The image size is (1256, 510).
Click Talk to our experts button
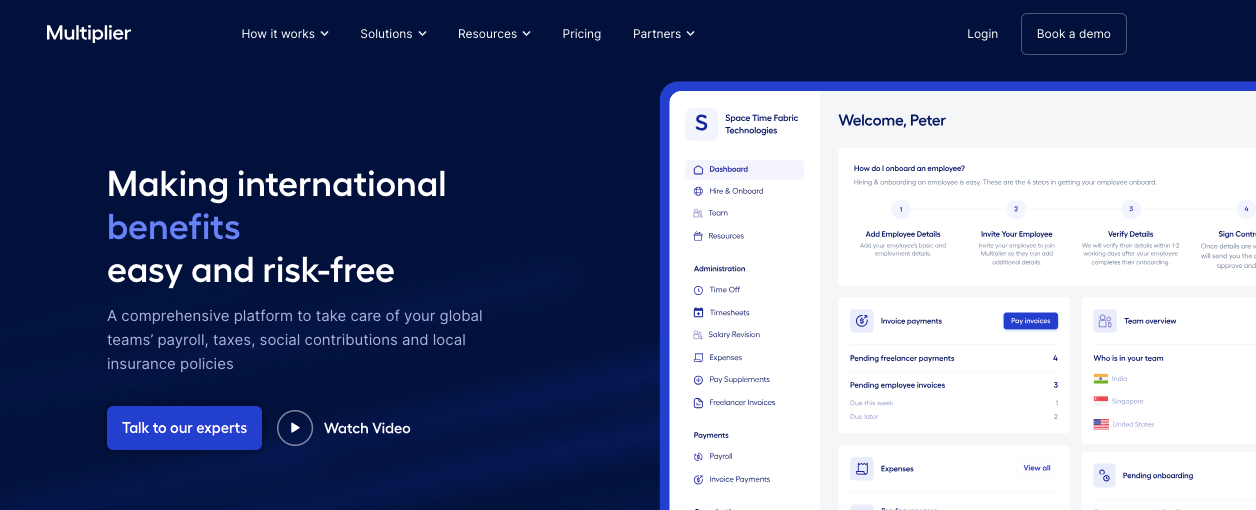pyautogui.click(x=184, y=428)
